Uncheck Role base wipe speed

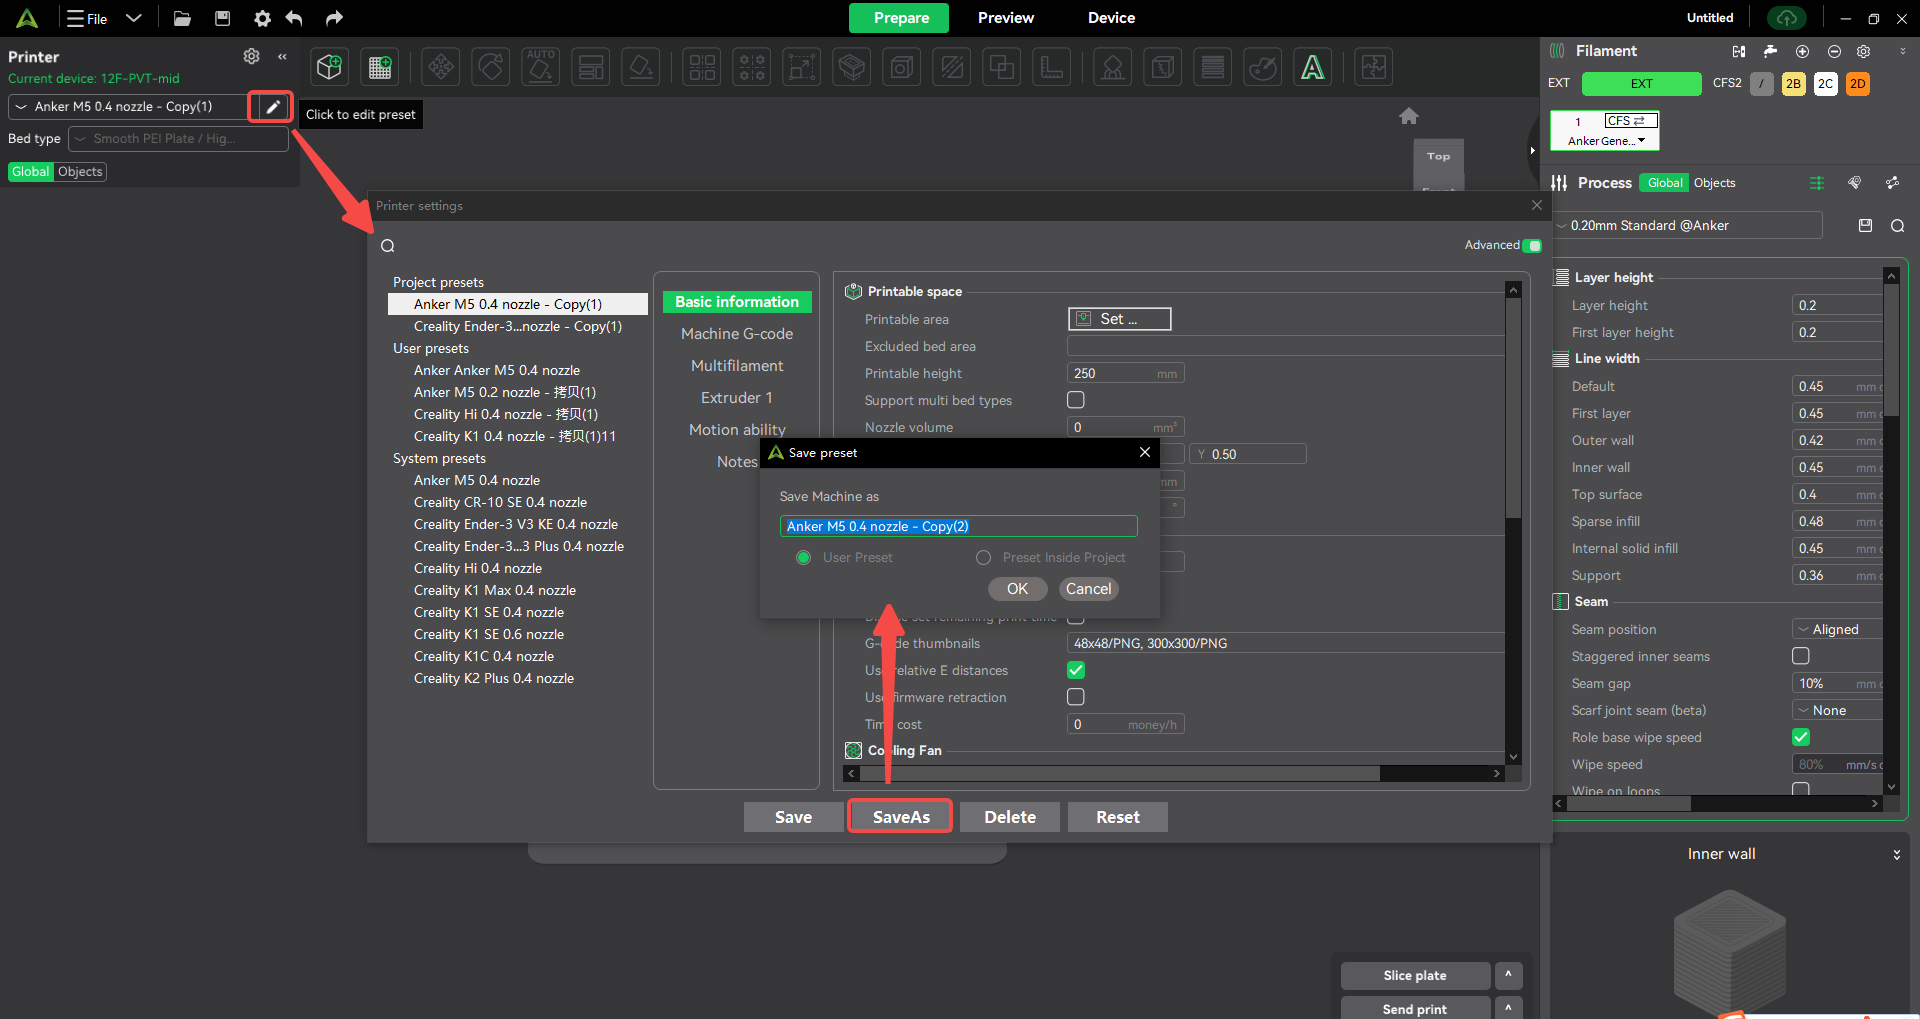pos(1801,737)
